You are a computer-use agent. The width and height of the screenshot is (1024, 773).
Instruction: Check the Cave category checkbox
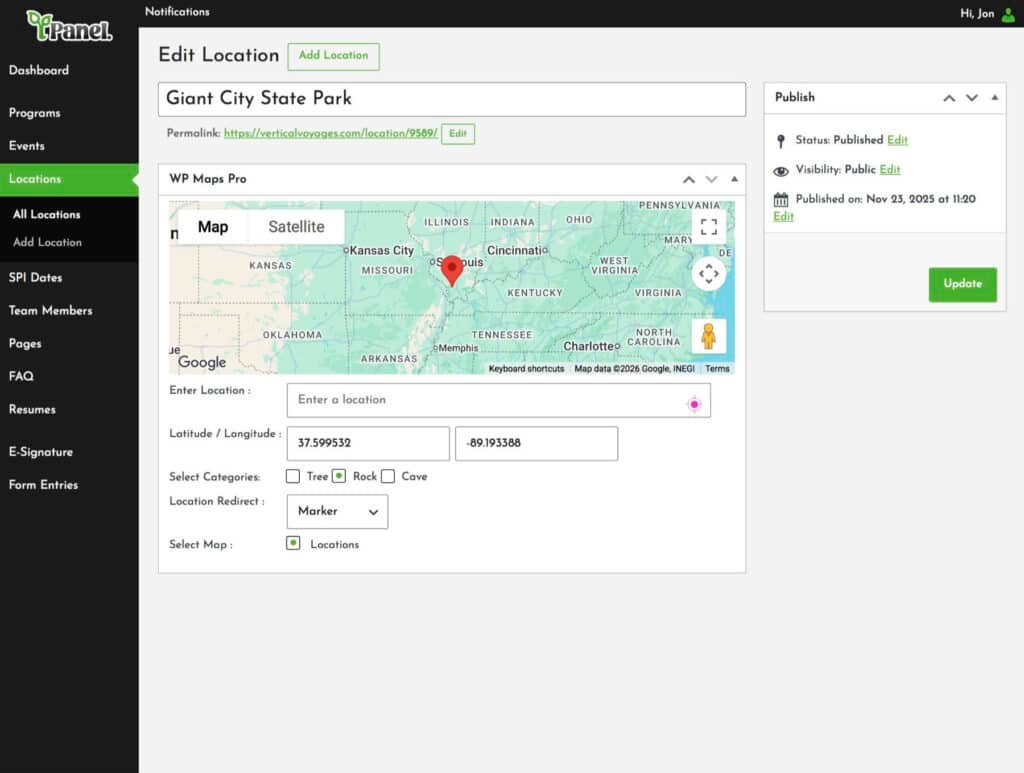[388, 477]
